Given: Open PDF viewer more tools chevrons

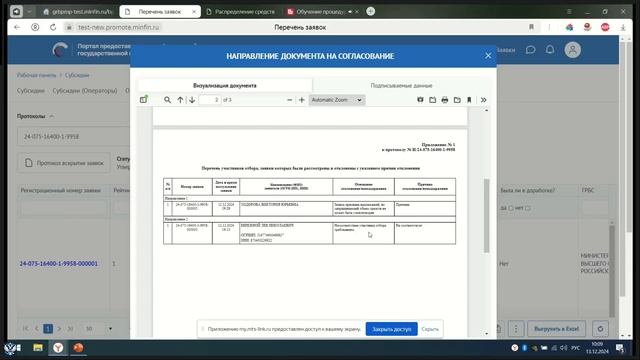Looking at the screenshot, I should click(x=483, y=100).
